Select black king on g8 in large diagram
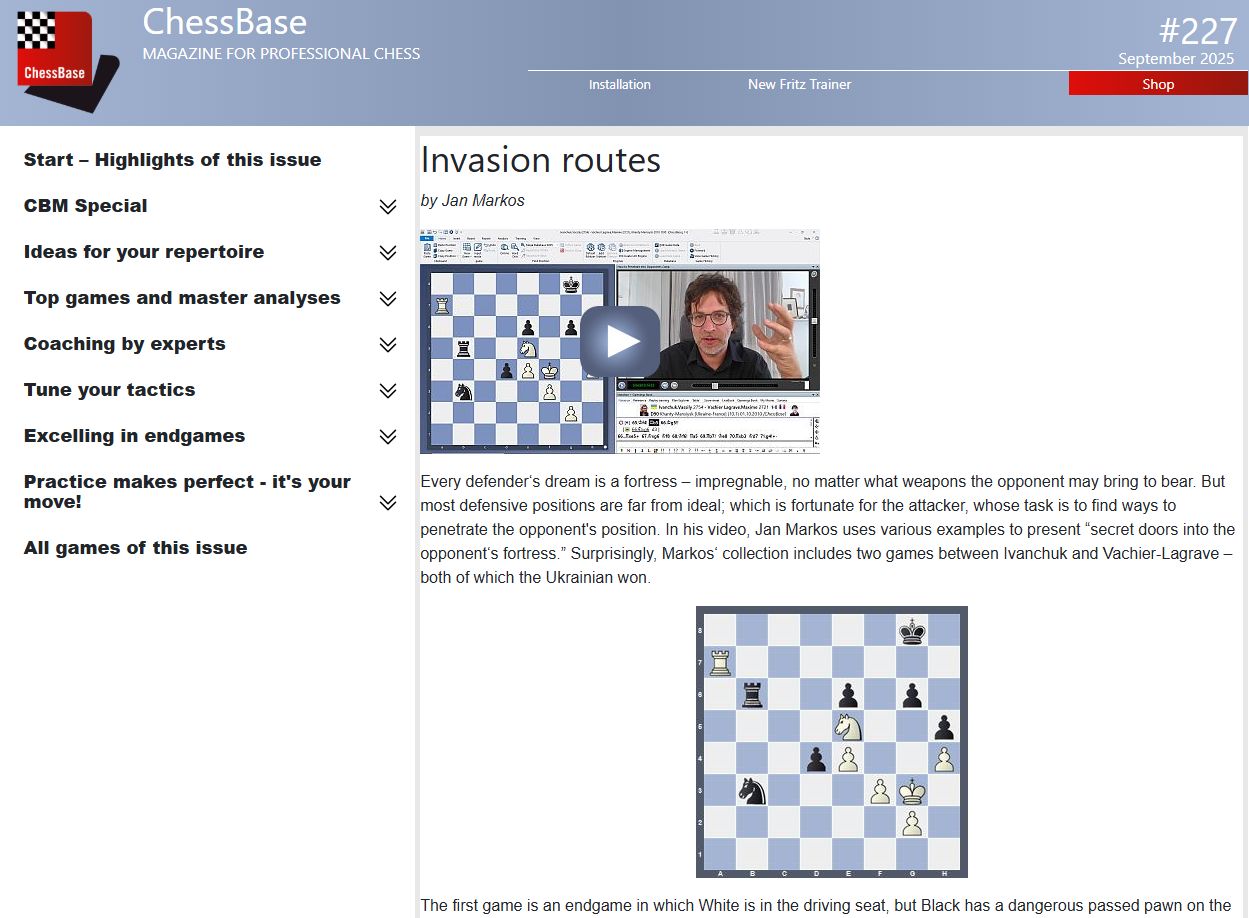1249x918 pixels. pyautogui.click(x=911, y=631)
